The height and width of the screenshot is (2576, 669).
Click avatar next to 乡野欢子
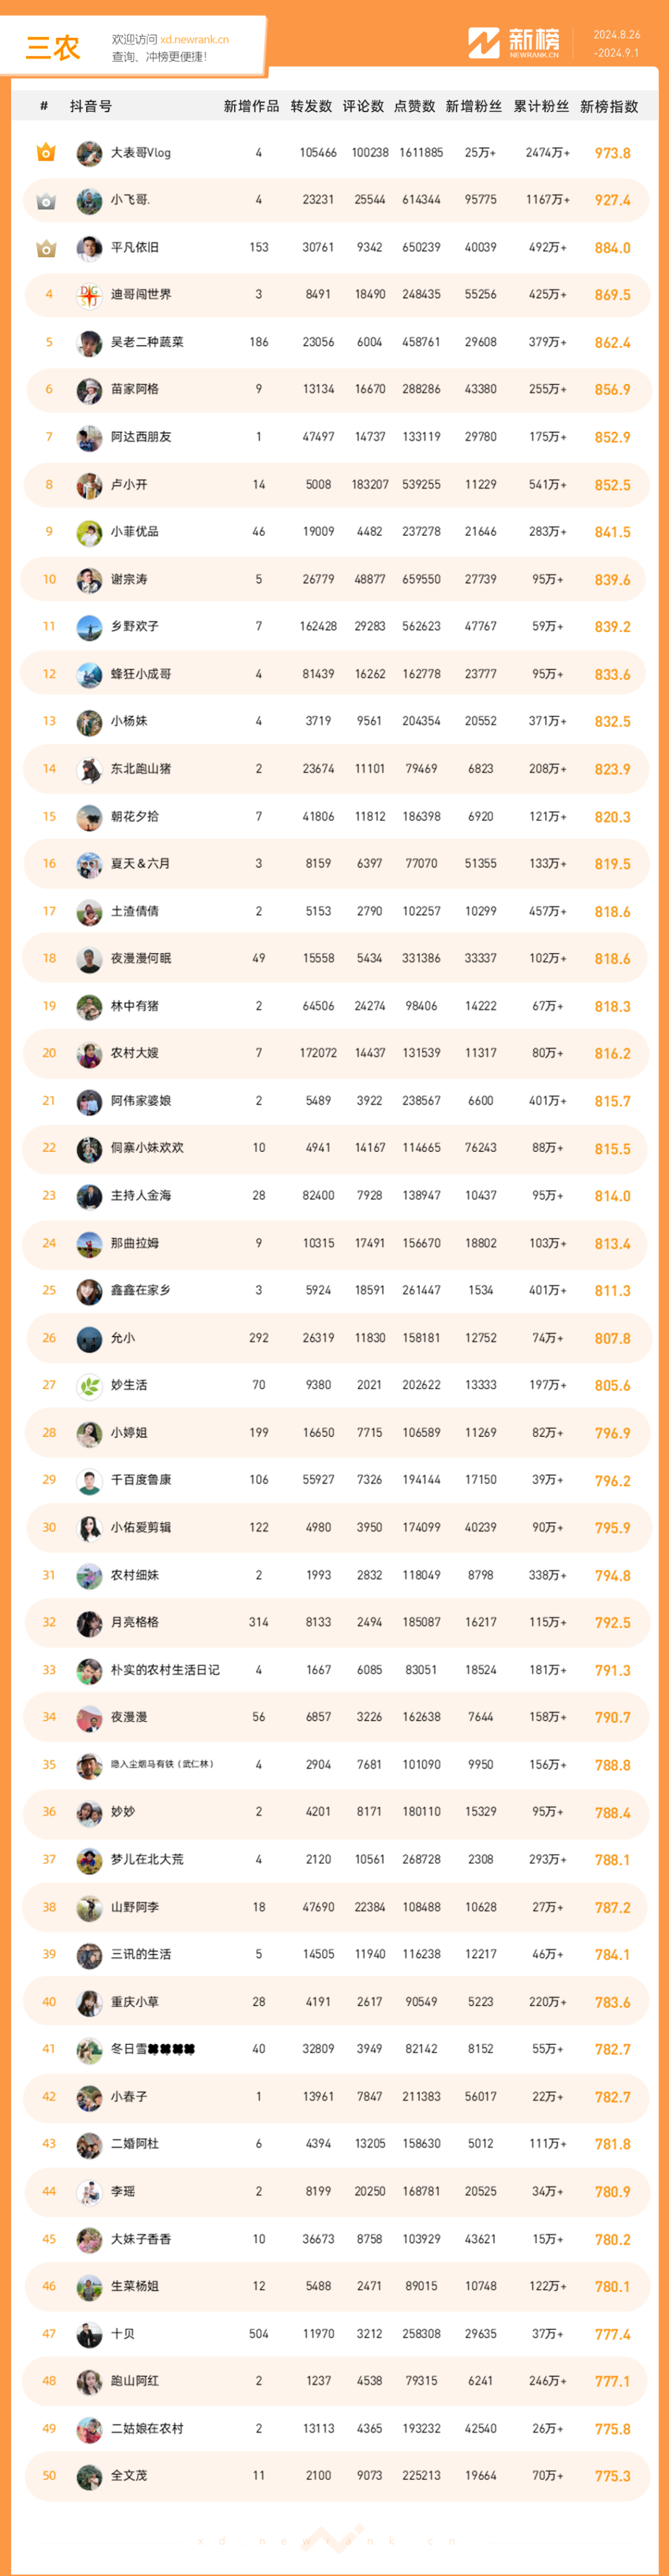tap(89, 627)
